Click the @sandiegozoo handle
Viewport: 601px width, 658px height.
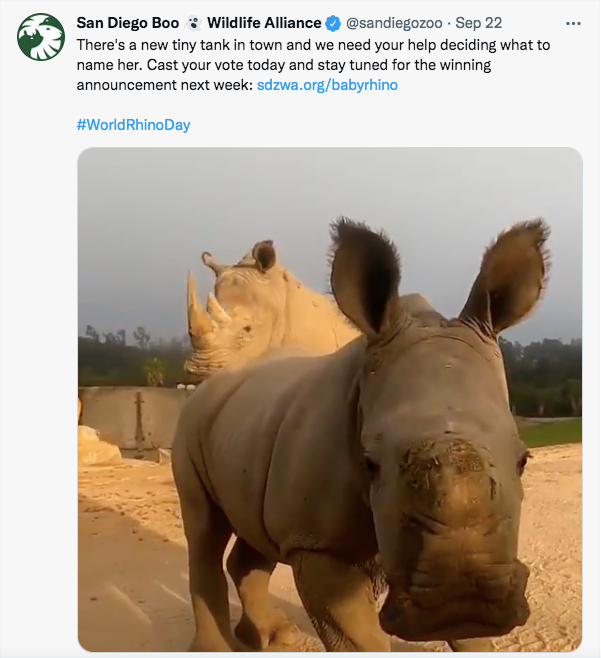coord(394,23)
